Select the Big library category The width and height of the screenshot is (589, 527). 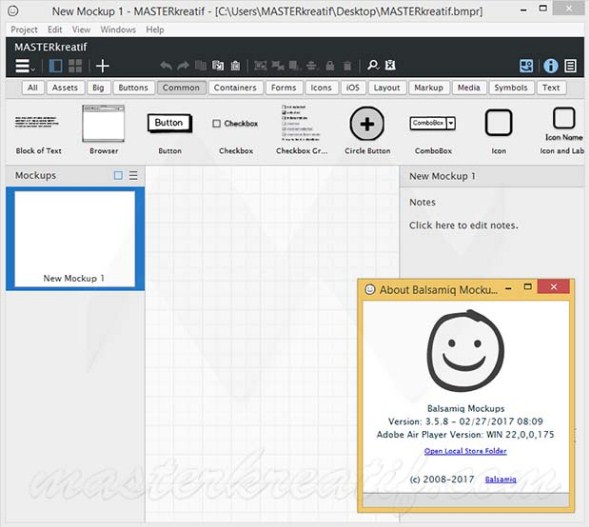point(98,88)
